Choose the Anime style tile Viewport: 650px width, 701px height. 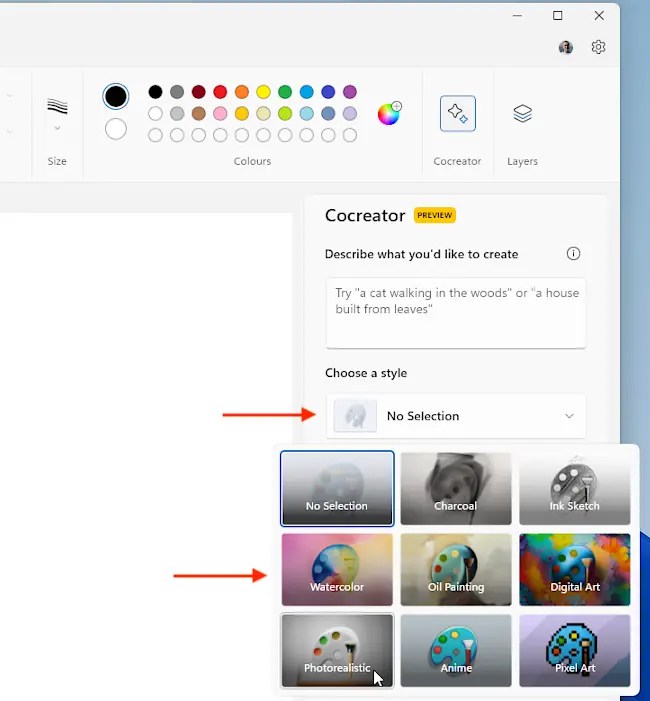click(x=456, y=650)
